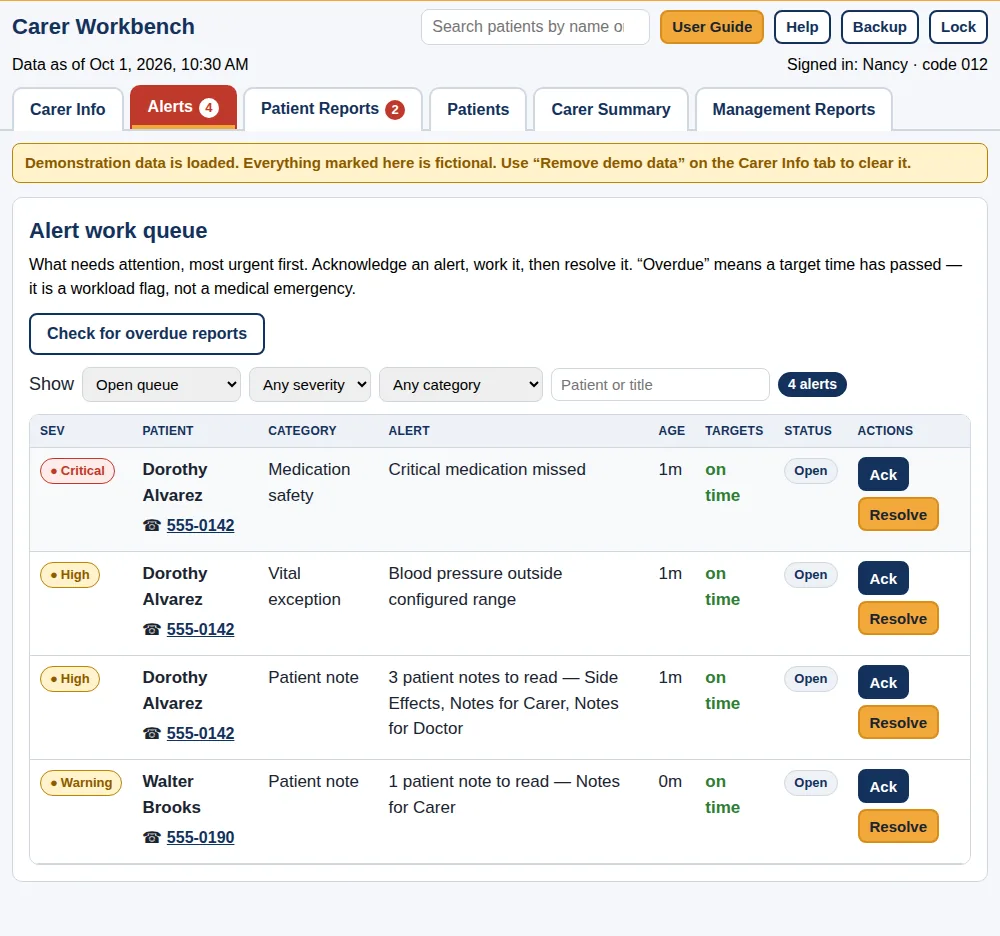Switch to the Alerts tab

pos(183,107)
